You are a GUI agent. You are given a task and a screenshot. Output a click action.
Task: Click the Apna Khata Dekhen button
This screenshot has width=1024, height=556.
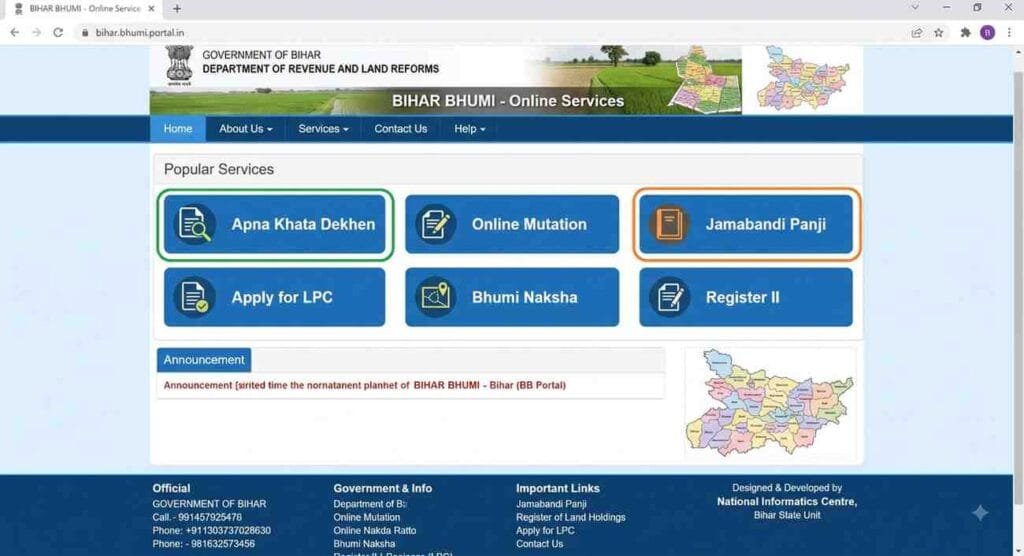[x=274, y=224]
